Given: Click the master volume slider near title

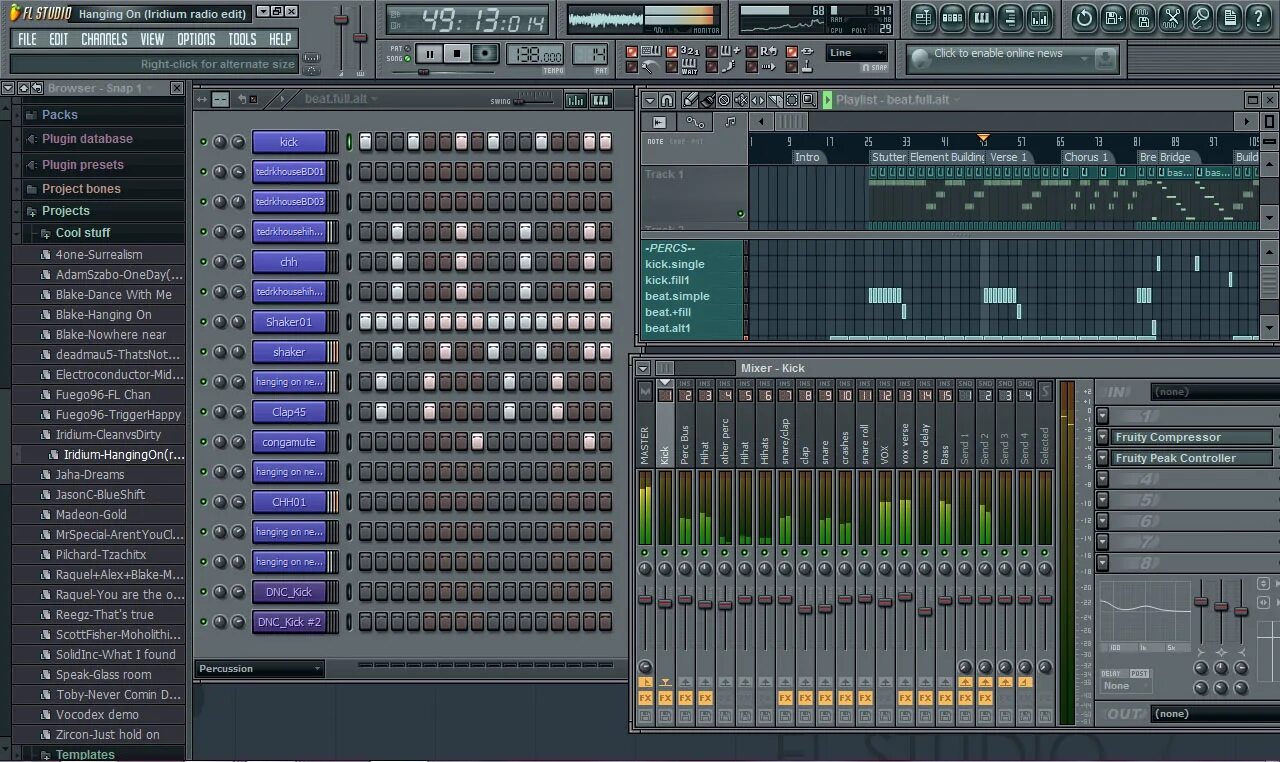Looking at the screenshot, I should 341,20.
